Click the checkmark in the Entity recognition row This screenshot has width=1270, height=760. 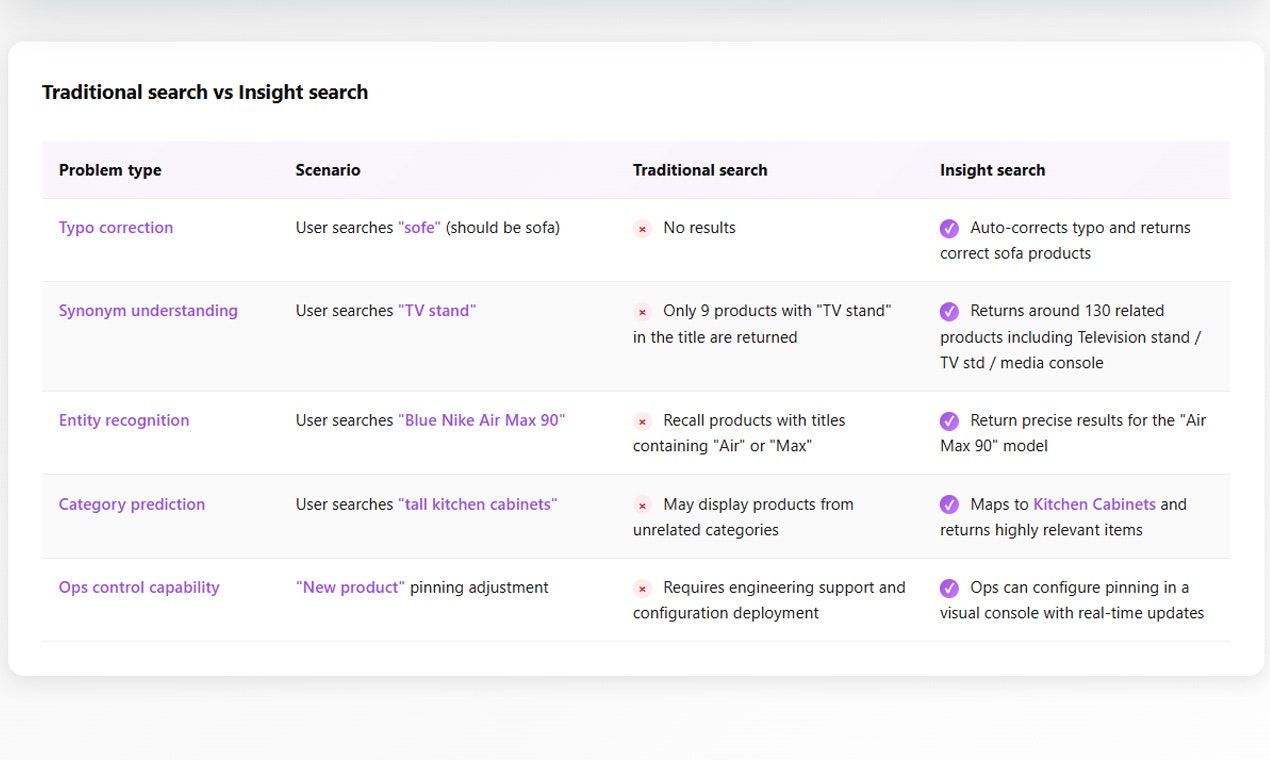tap(949, 420)
